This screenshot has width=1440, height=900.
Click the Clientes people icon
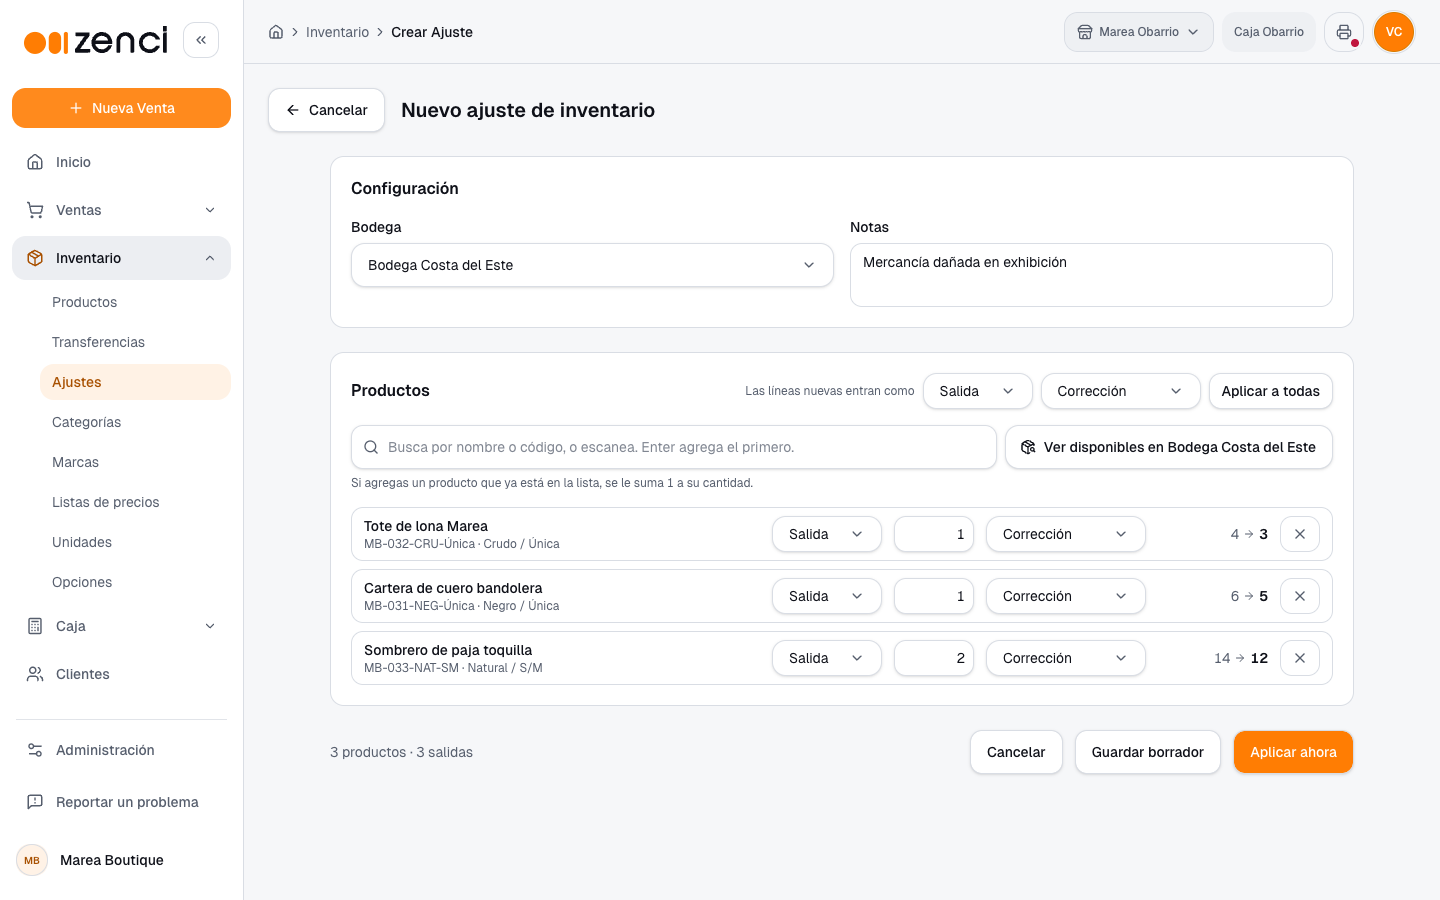(x=35, y=674)
